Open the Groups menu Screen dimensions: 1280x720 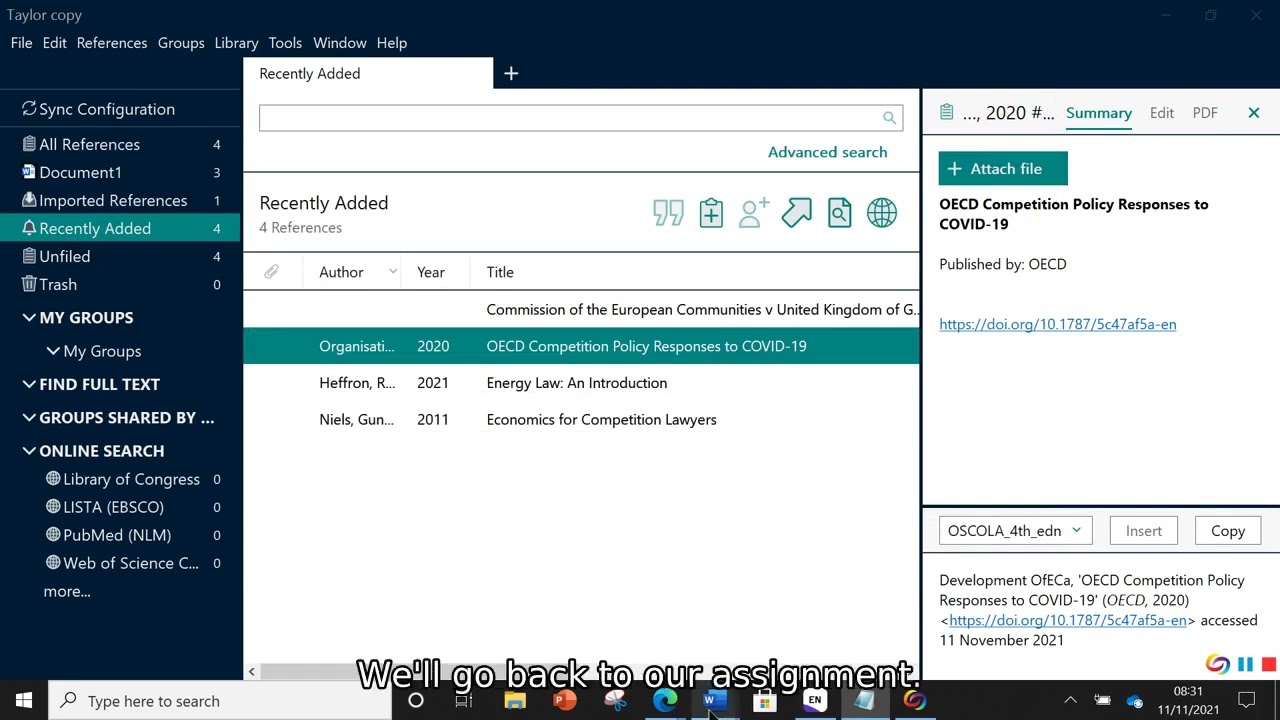(181, 43)
